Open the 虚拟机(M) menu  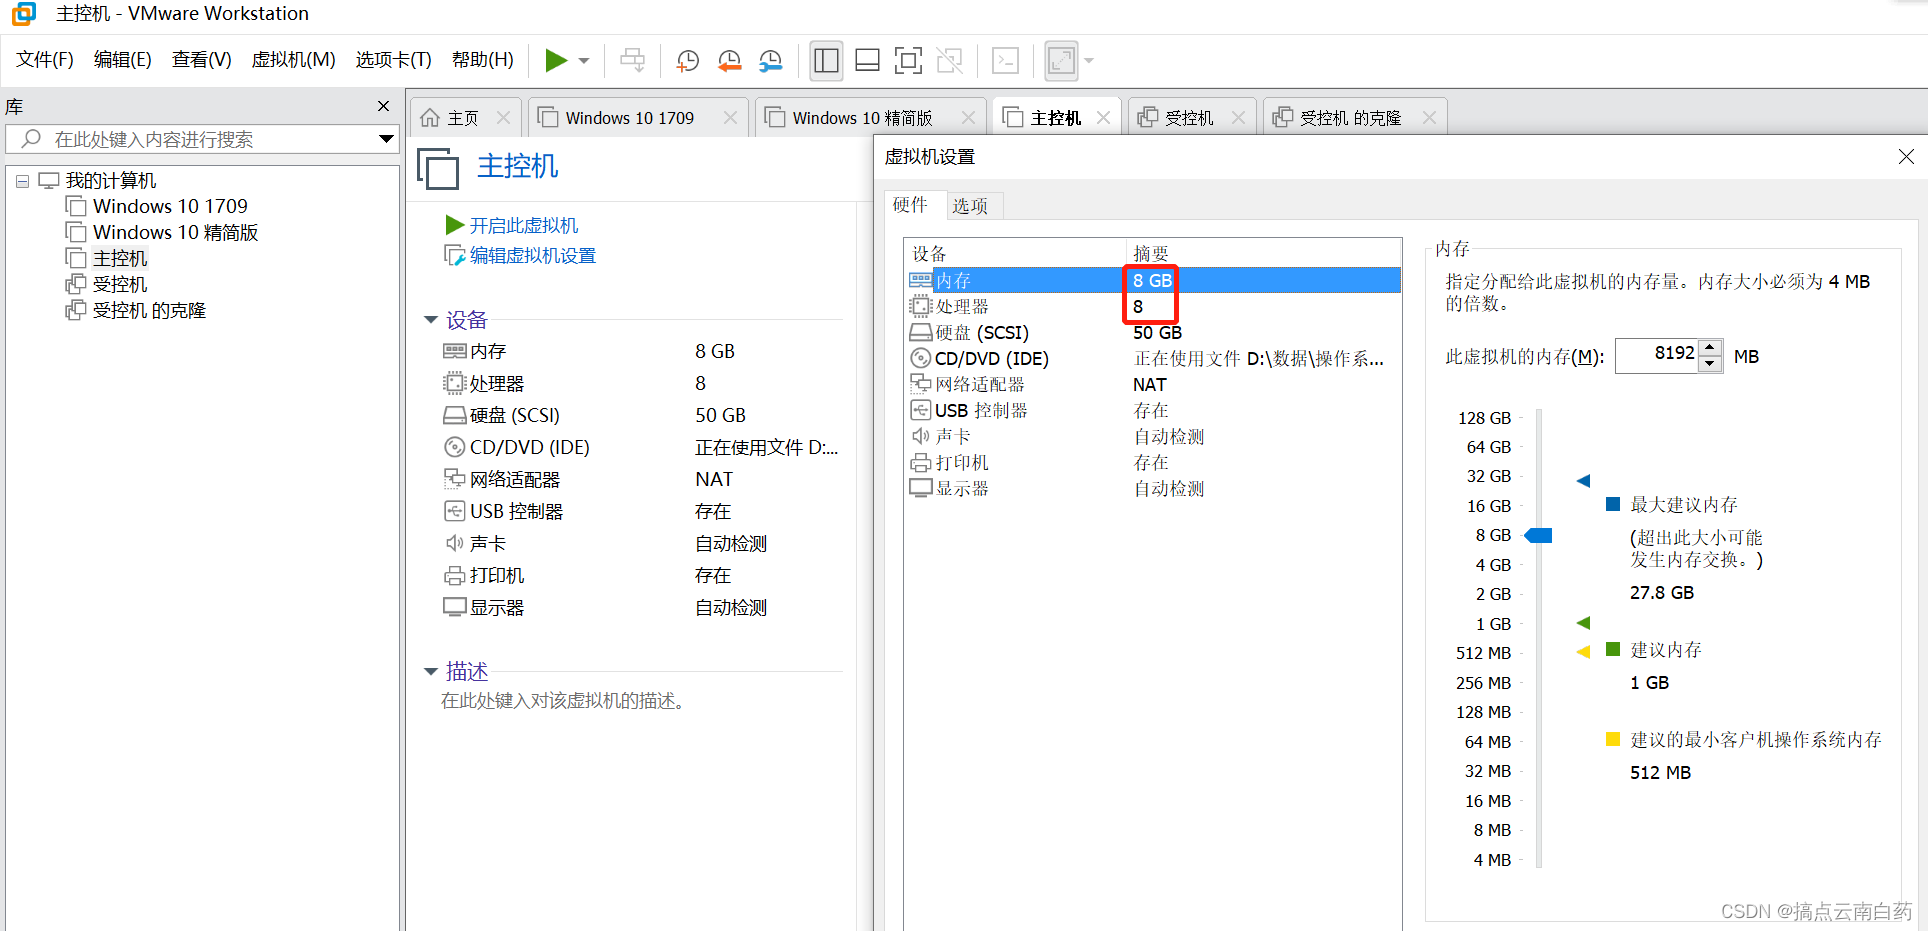[293, 59]
